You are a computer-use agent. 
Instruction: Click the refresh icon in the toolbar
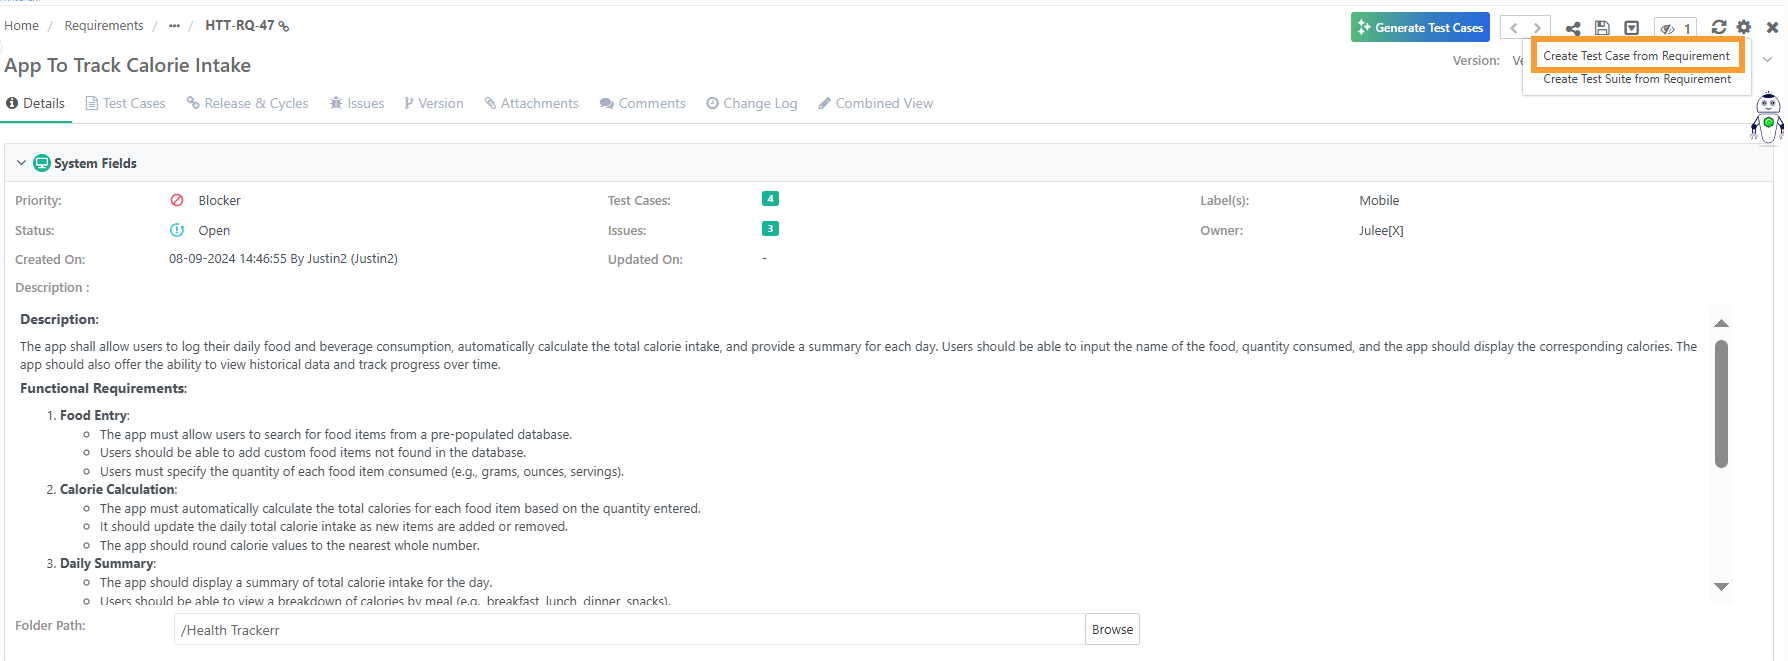pyautogui.click(x=1719, y=27)
